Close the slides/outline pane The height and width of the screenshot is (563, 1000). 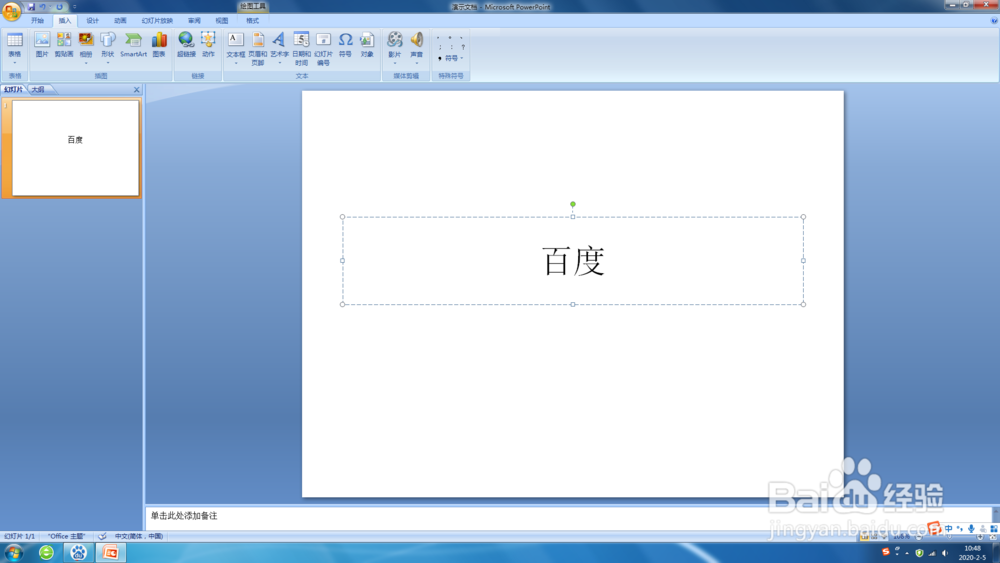point(136,90)
